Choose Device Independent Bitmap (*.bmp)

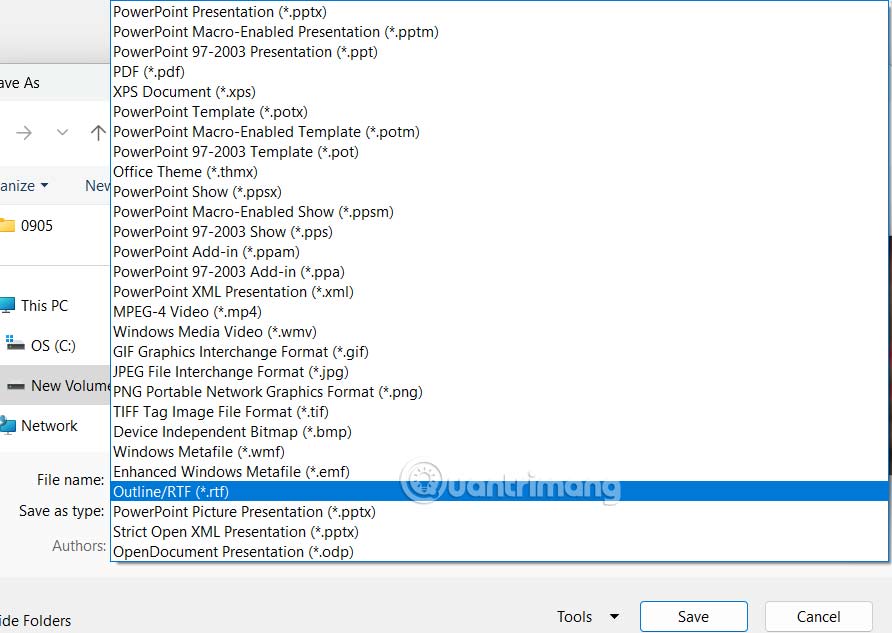pos(499,432)
